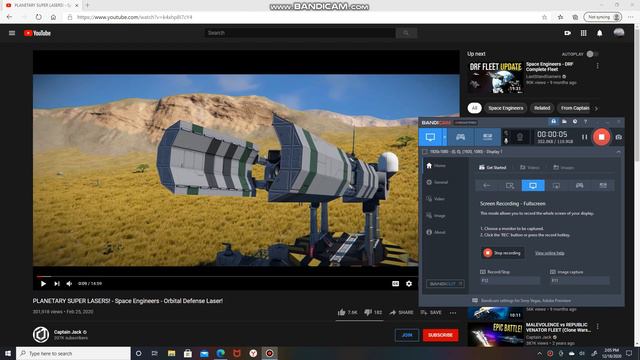Add this page to favorites star

pyautogui.click(x=544, y=17)
